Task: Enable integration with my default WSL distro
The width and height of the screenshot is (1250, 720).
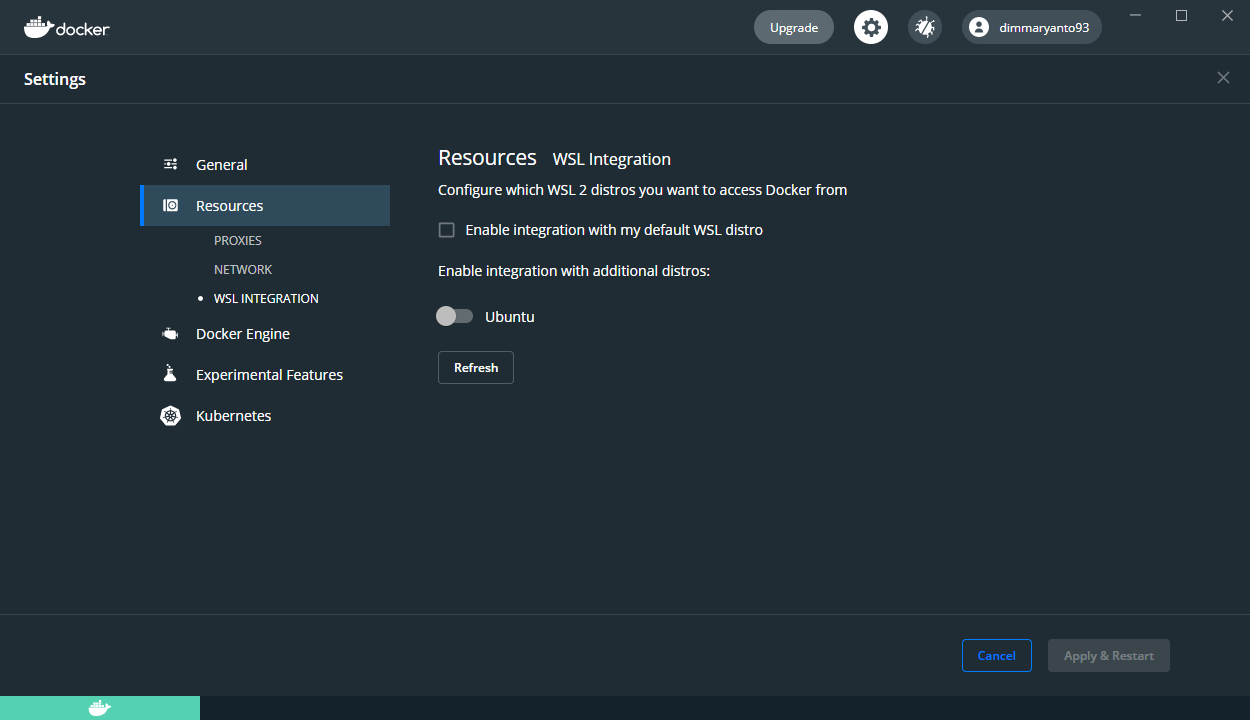Action: click(x=446, y=229)
